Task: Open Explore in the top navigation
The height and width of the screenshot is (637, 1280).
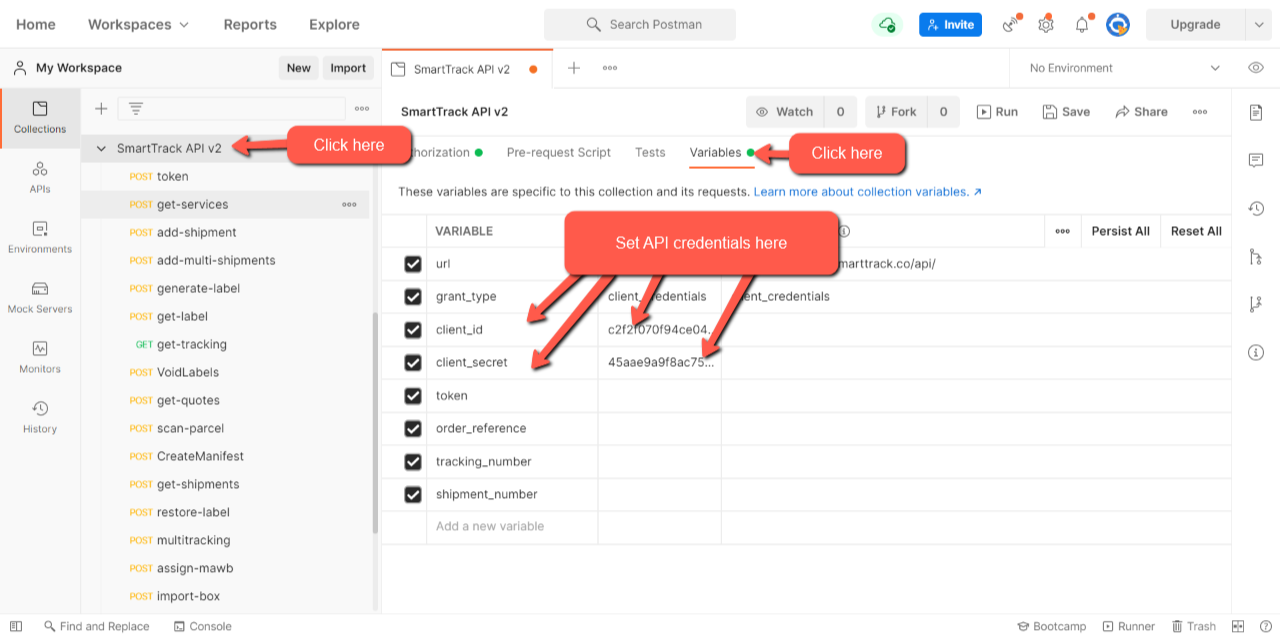Action: click(x=334, y=24)
